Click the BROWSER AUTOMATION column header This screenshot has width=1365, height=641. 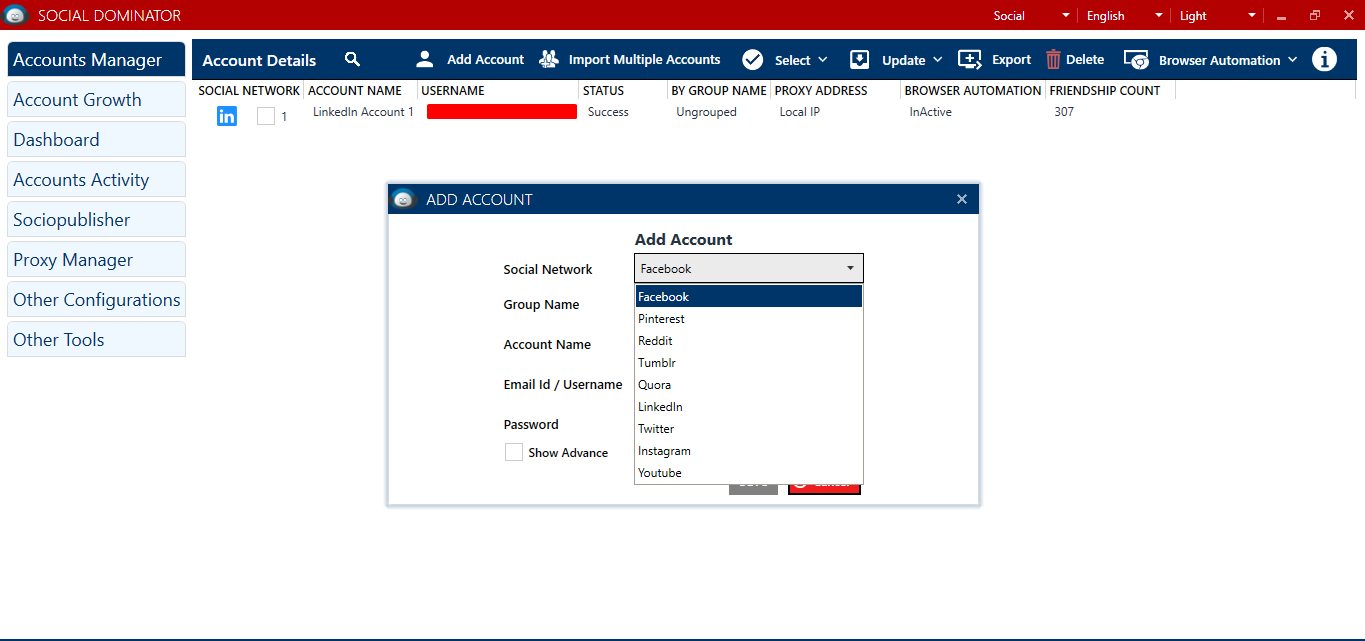coord(973,90)
